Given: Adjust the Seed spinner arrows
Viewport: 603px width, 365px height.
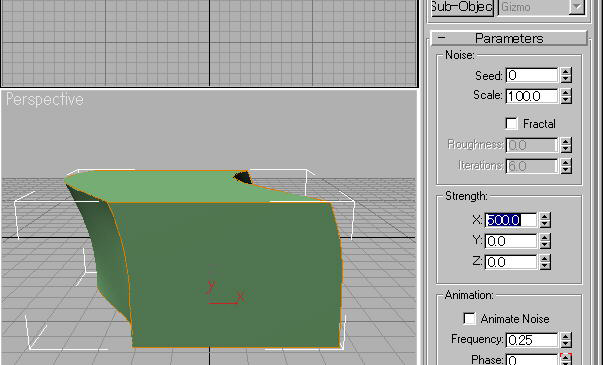Looking at the screenshot, I should pos(566,75).
